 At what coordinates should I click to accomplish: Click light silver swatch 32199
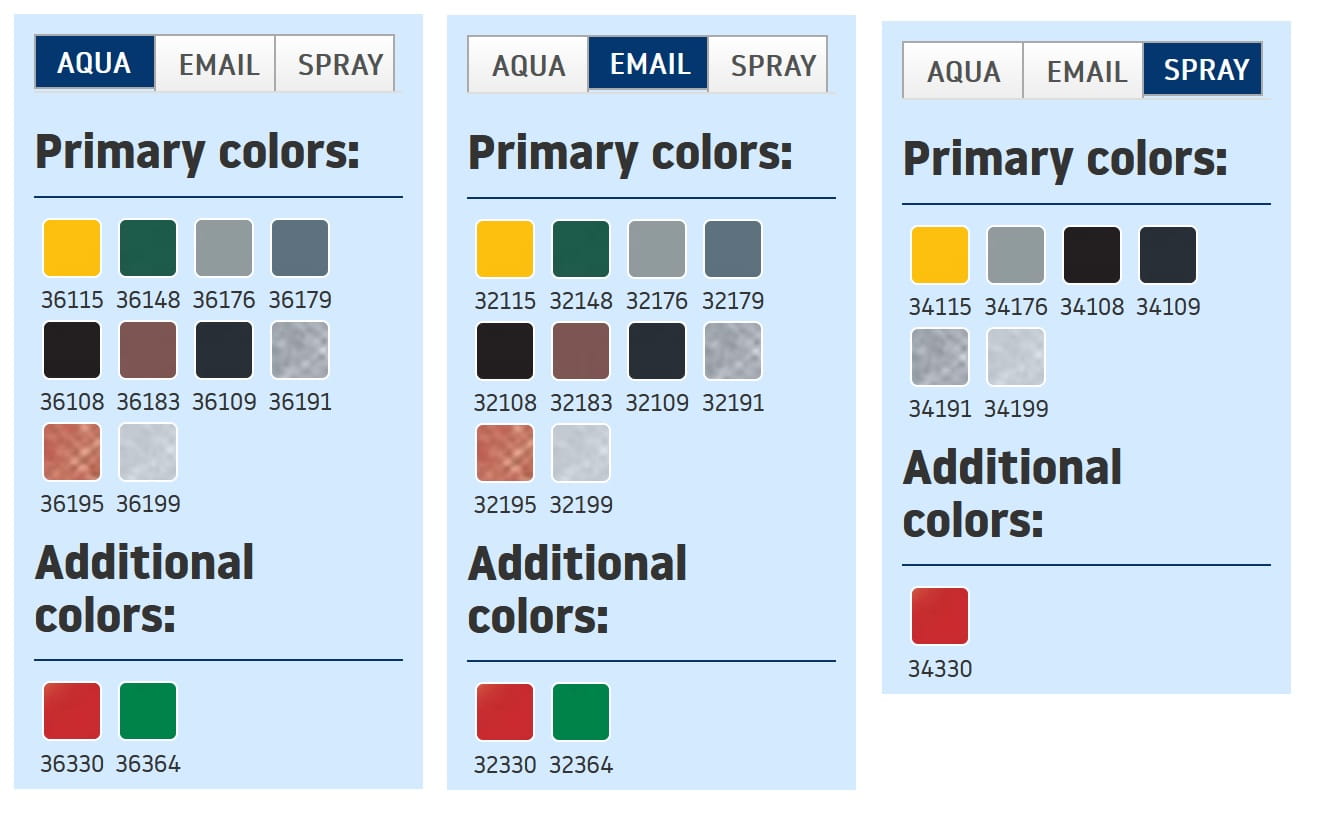[581, 453]
